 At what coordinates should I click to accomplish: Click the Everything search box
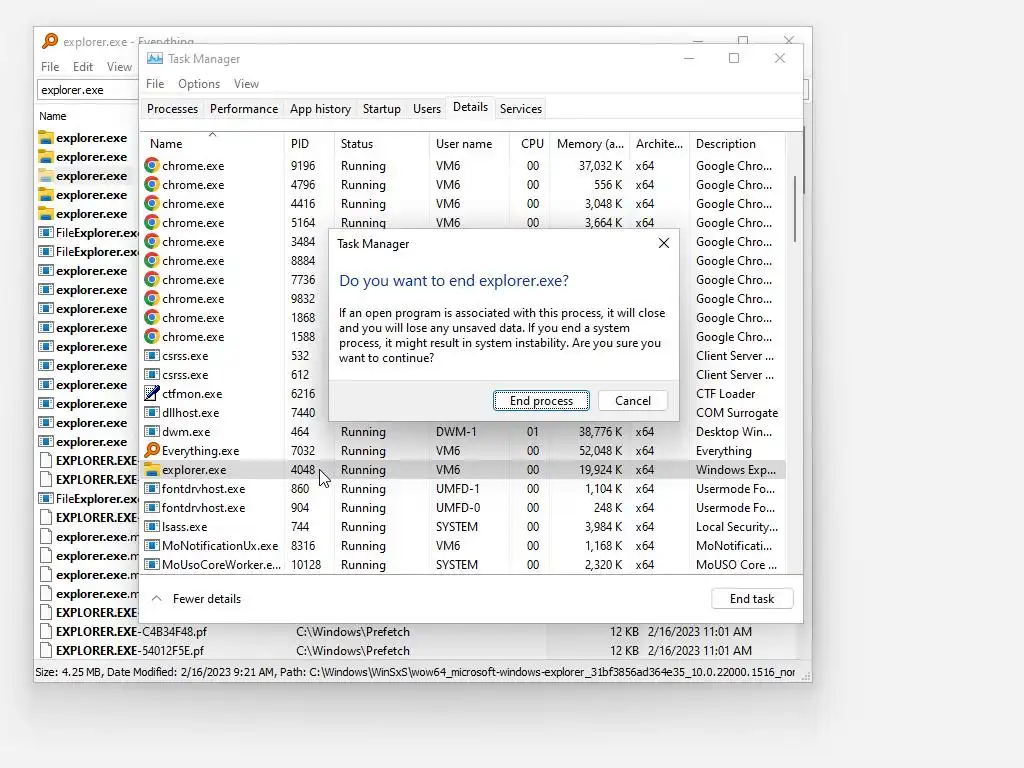click(x=88, y=90)
